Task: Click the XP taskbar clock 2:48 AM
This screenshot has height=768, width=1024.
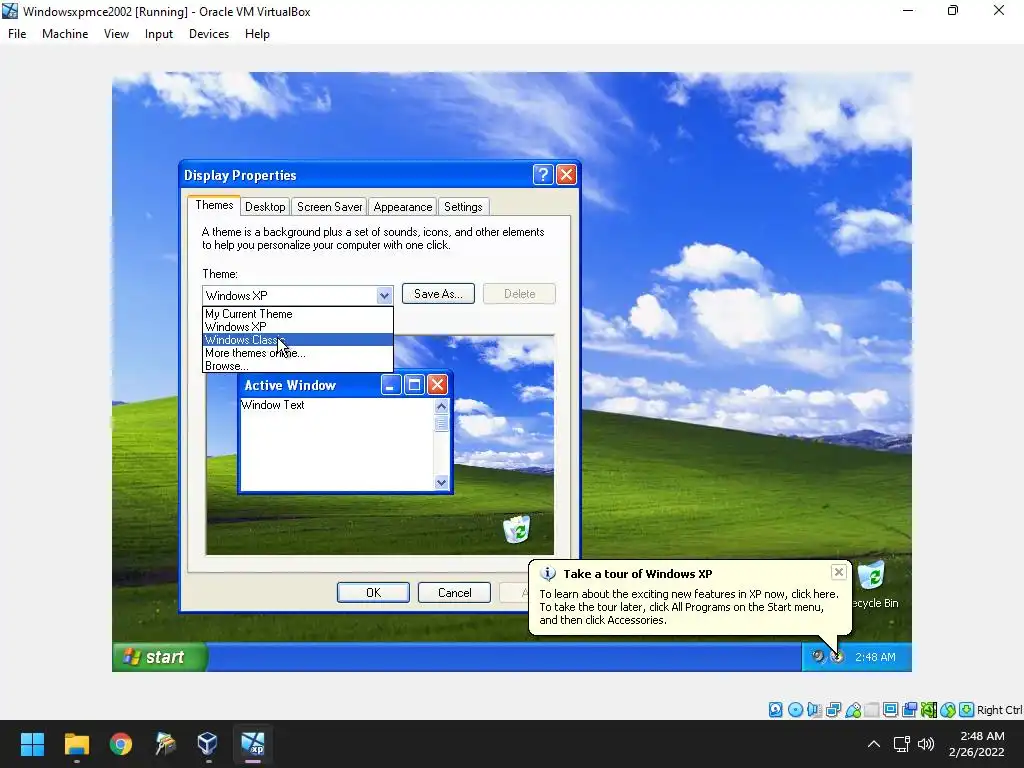Action: [875, 657]
